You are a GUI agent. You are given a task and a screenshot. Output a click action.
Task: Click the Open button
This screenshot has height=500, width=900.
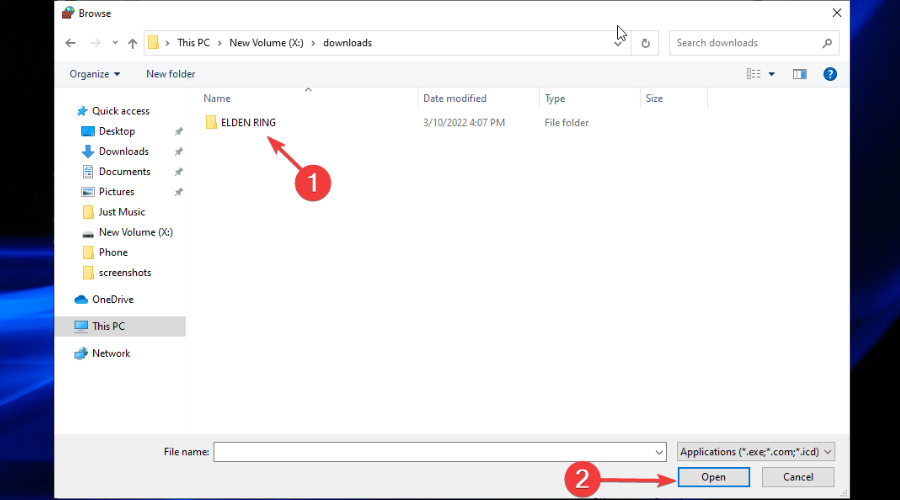point(713,477)
